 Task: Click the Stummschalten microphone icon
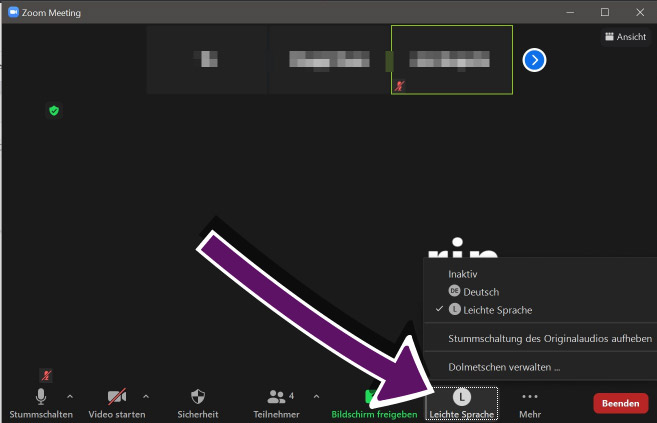41,397
